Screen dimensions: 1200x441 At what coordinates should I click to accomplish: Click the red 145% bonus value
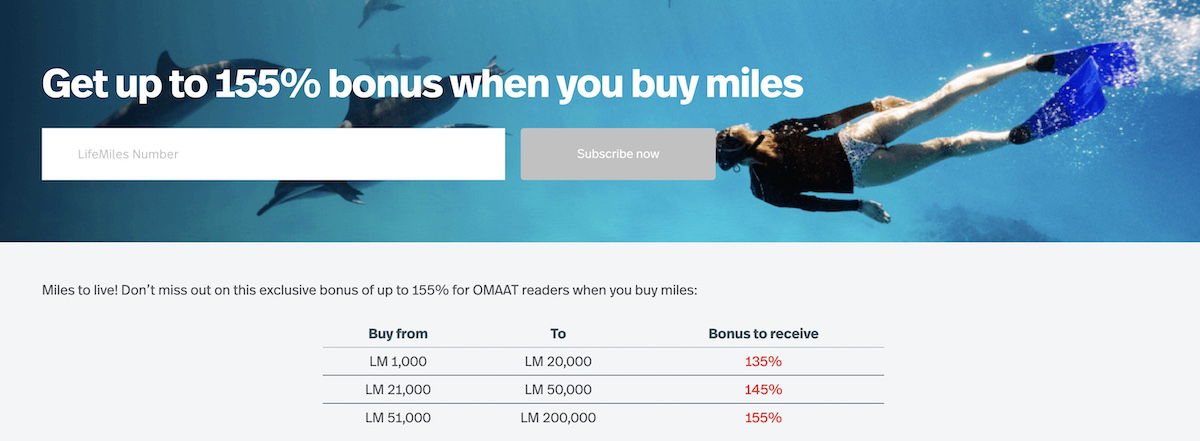[x=763, y=389]
